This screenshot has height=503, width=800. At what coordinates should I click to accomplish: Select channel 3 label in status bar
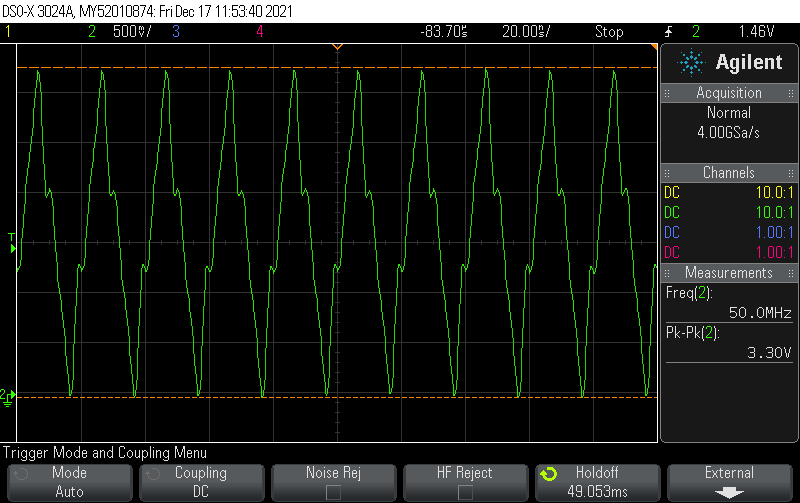point(176,32)
